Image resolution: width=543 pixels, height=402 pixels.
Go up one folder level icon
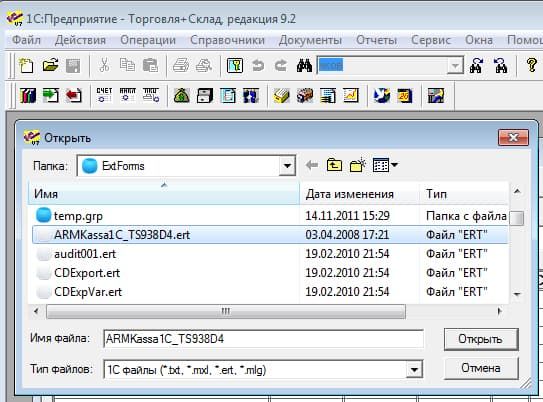[x=334, y=165]
